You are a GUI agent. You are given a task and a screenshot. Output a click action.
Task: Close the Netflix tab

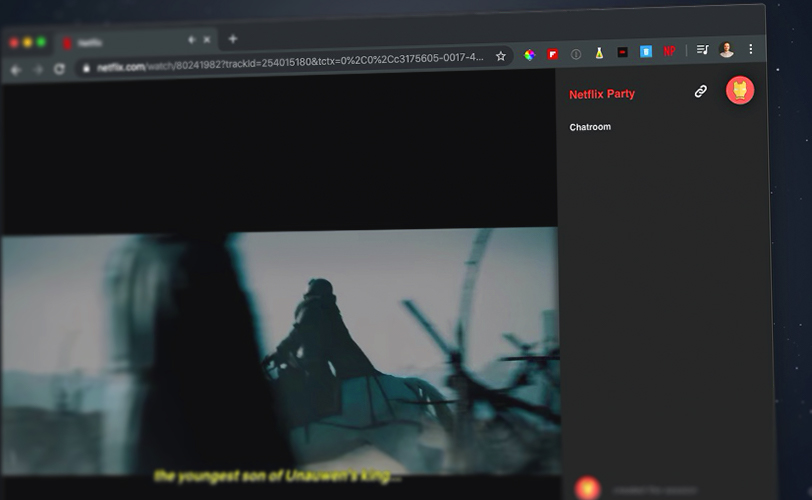tap(207, 39)
